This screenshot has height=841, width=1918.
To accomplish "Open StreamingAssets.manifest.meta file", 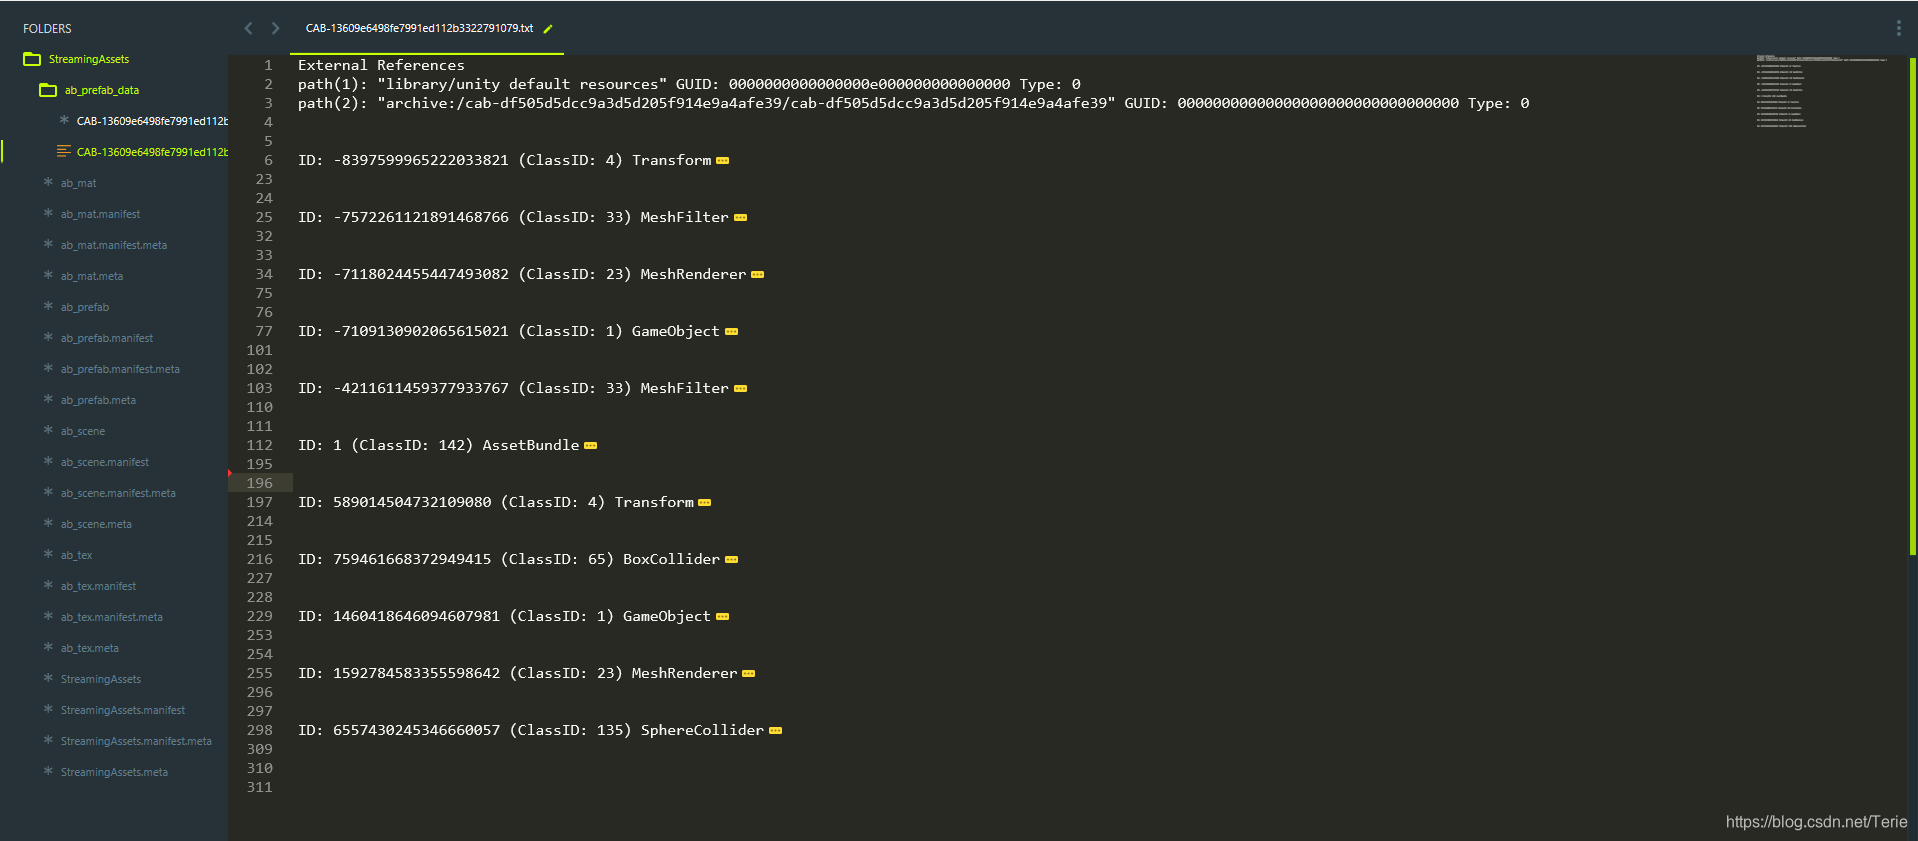I will [136, 741].
